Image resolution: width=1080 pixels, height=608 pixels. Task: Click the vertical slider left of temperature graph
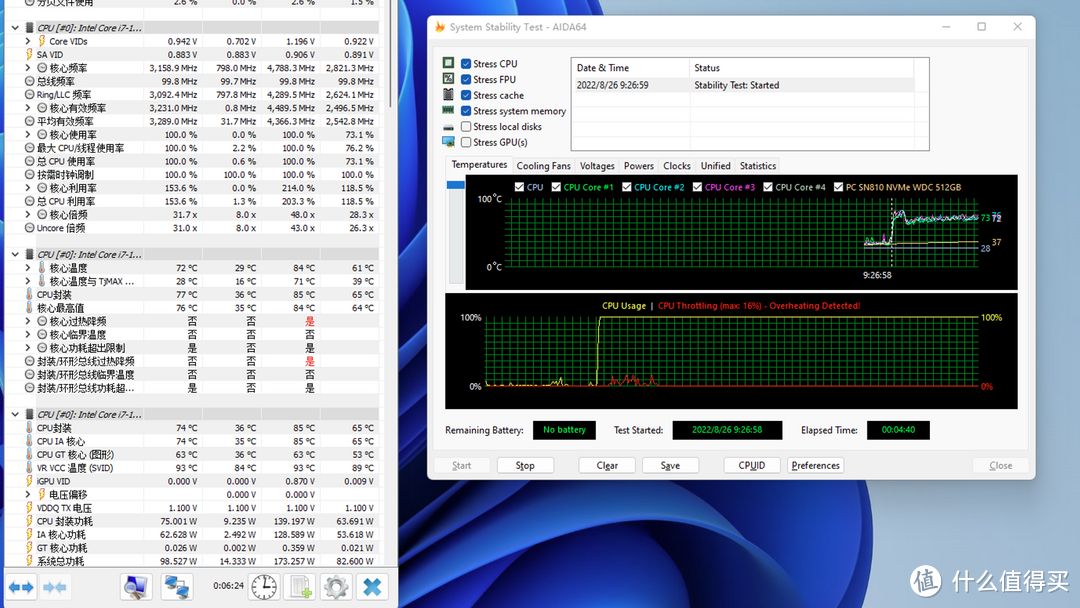tap(456, 233)
